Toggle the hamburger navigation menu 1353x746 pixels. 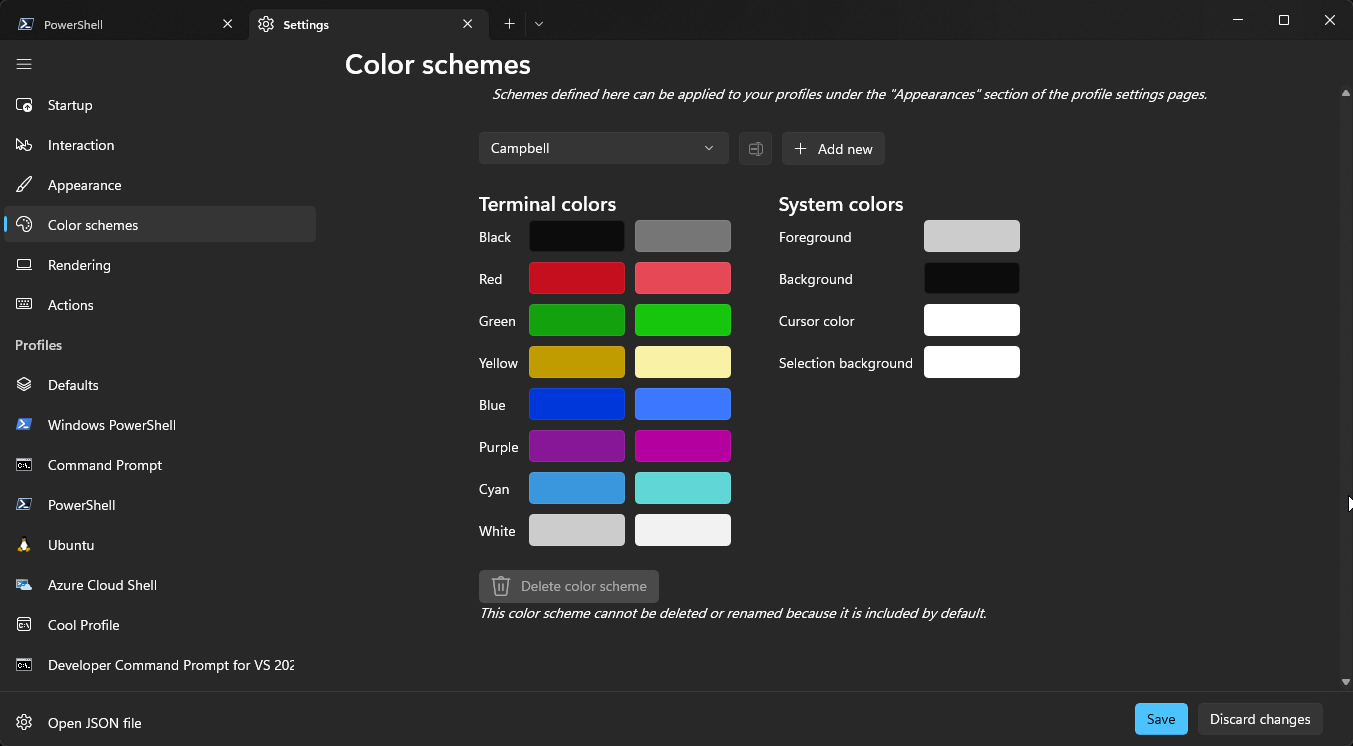click(x=24, y=64)
